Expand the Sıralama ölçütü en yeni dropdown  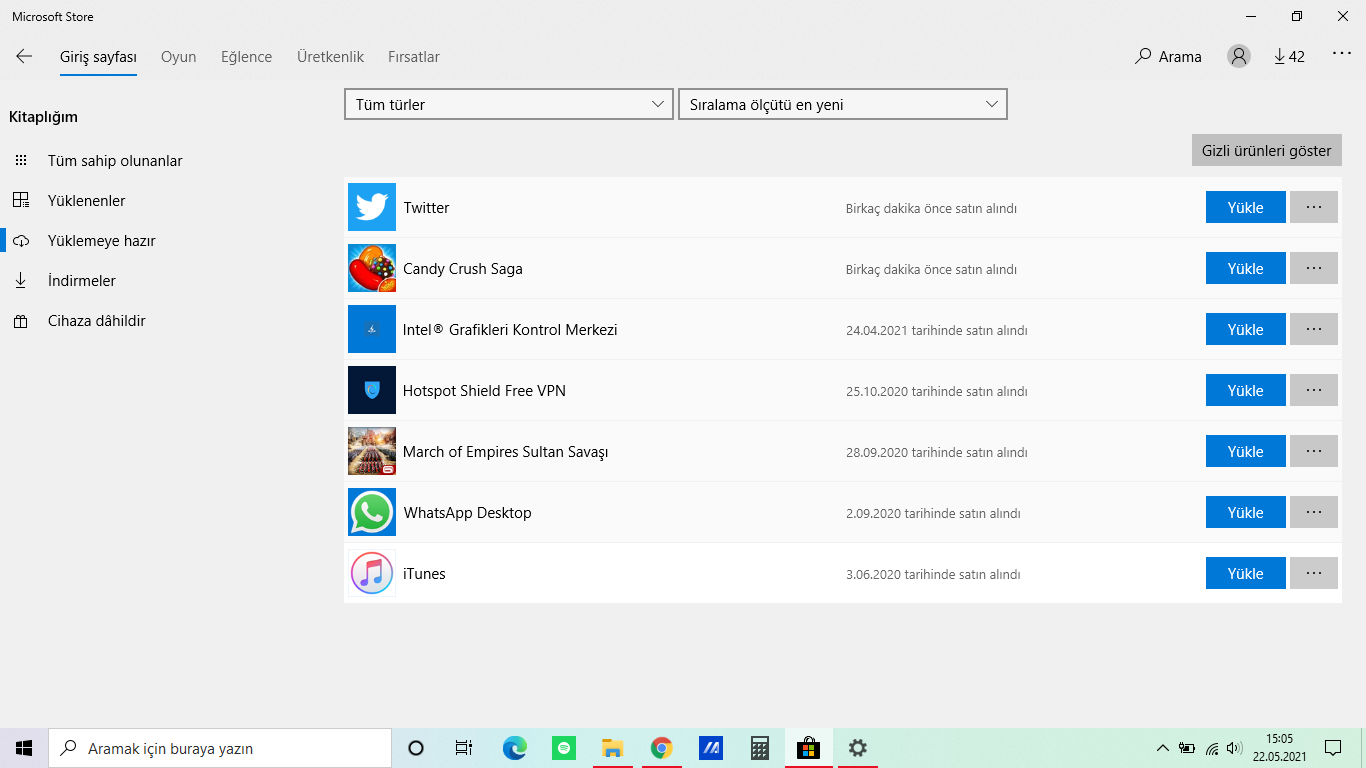pos(843,104)
